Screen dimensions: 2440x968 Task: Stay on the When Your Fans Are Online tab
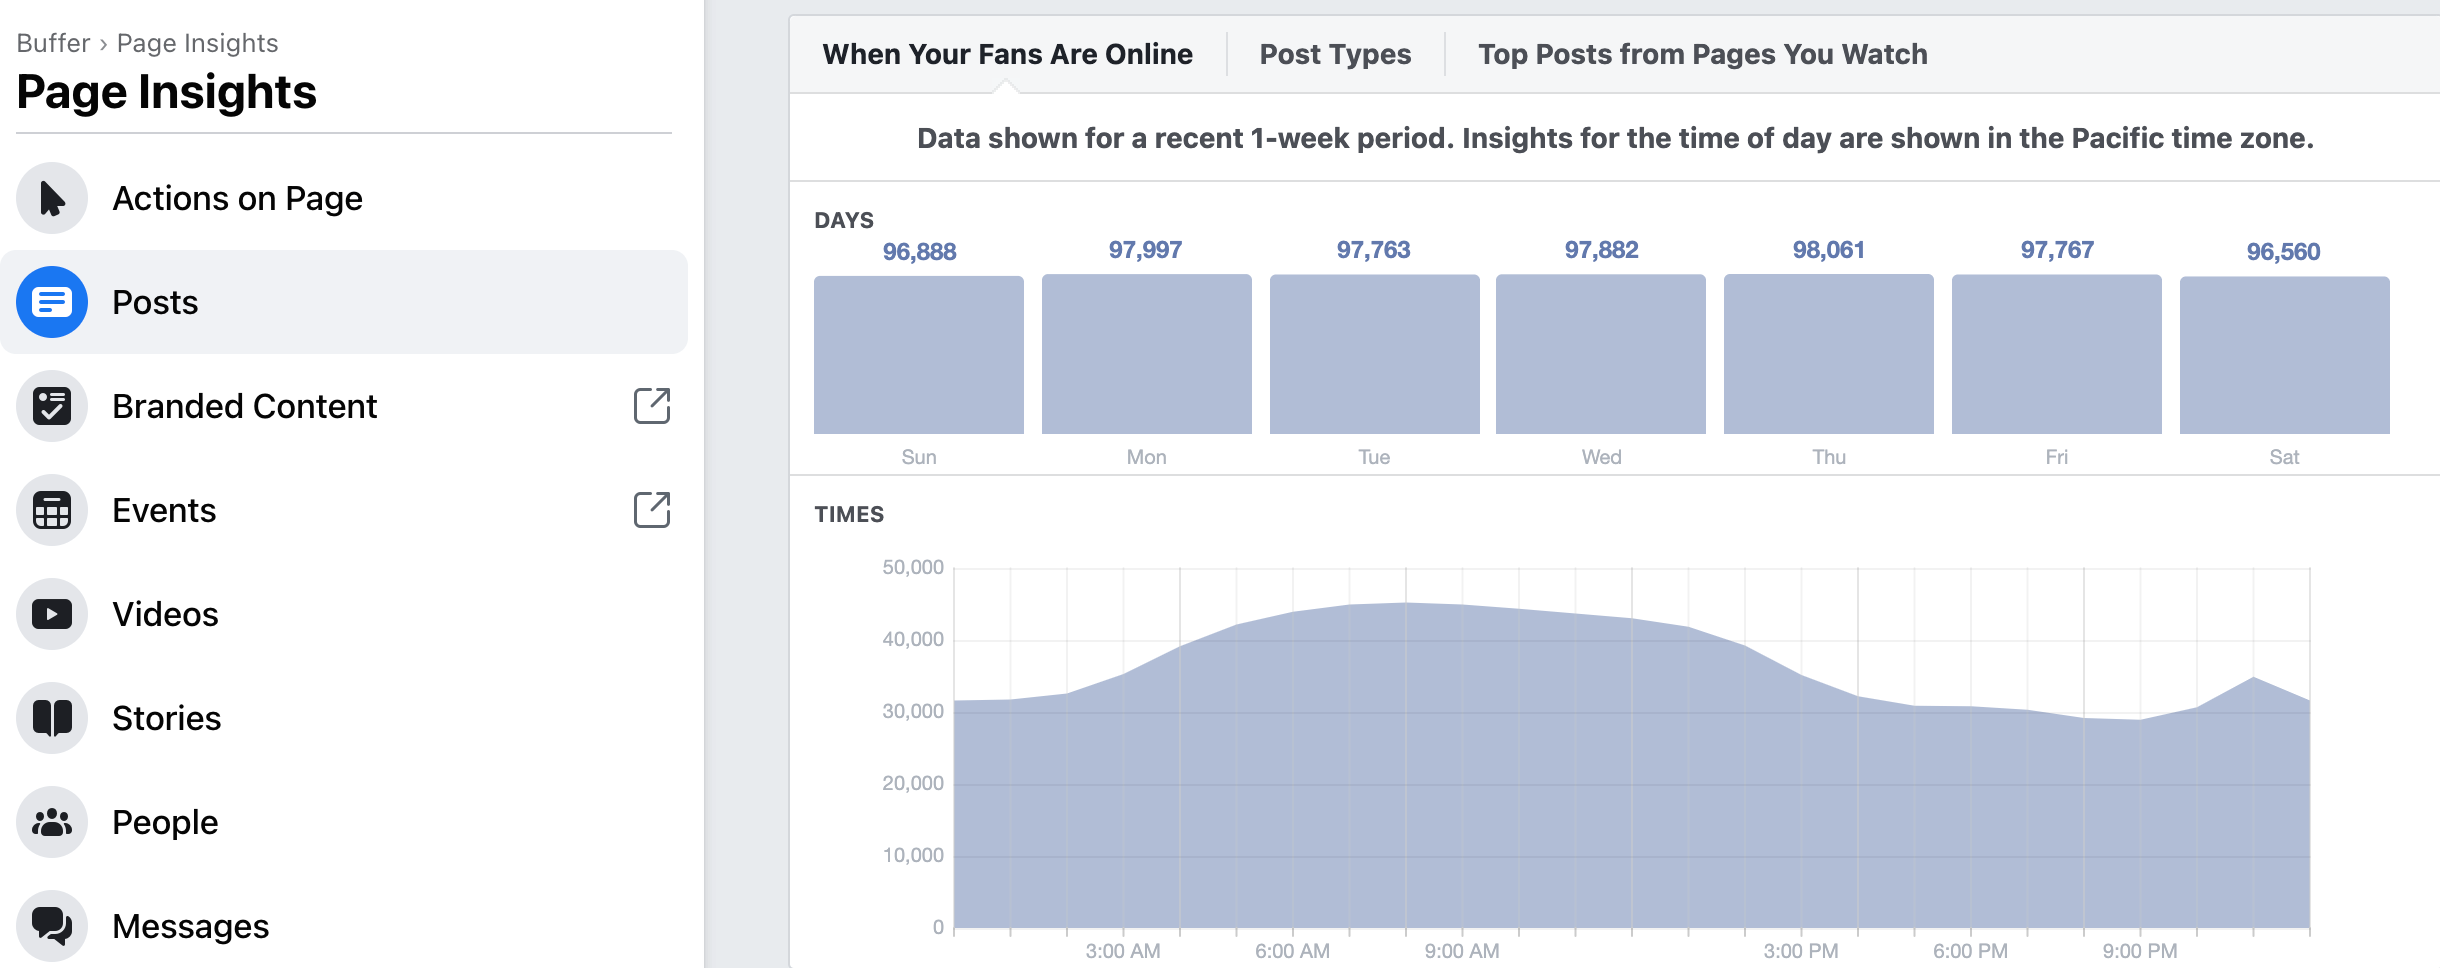1008,54
